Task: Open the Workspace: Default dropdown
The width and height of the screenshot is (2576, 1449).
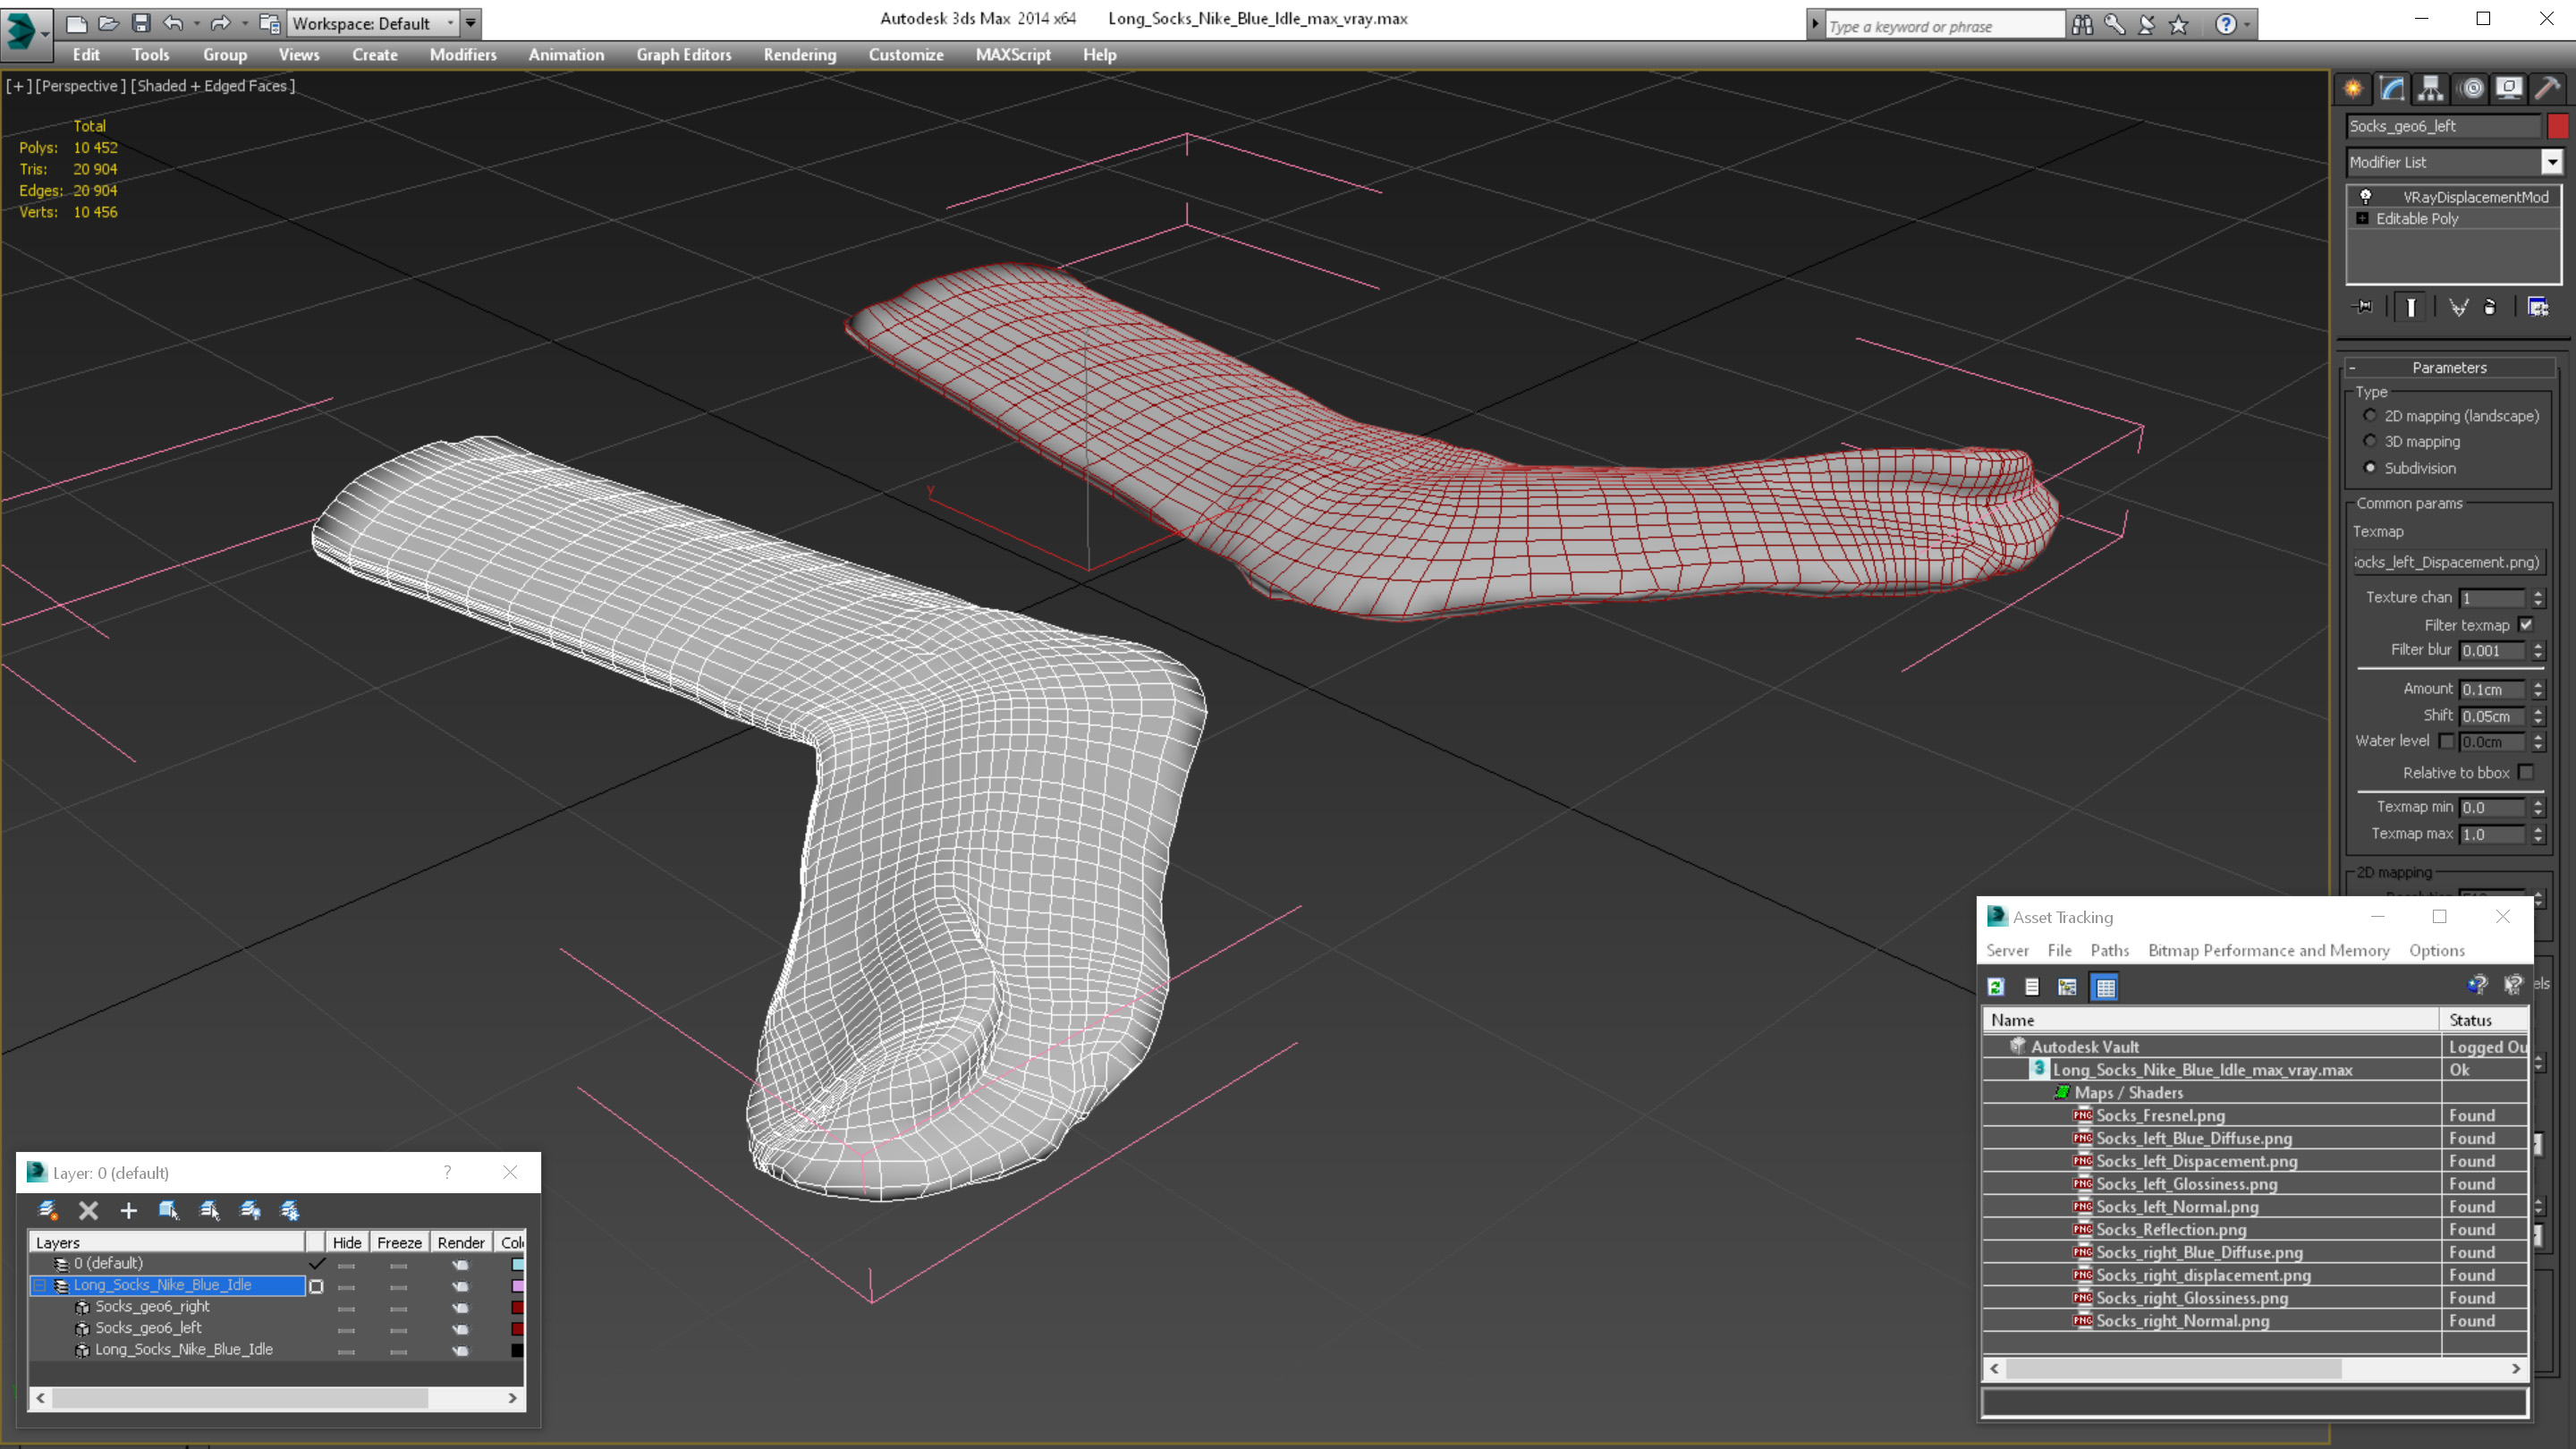Action: point(450,23)
